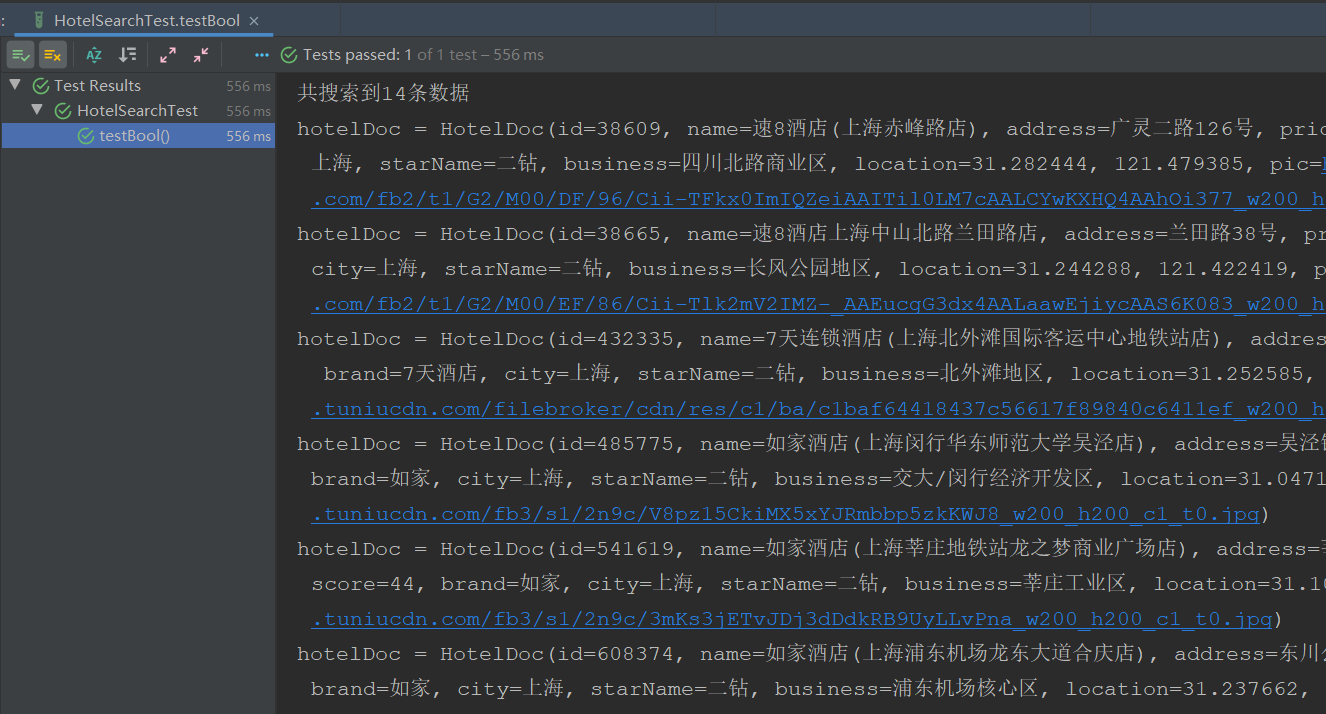Image resolution: width=1326 pixels, height=714 pixels.
Task: Click the hotelDoc line with id=608374
Action: (x=811, y=654)
